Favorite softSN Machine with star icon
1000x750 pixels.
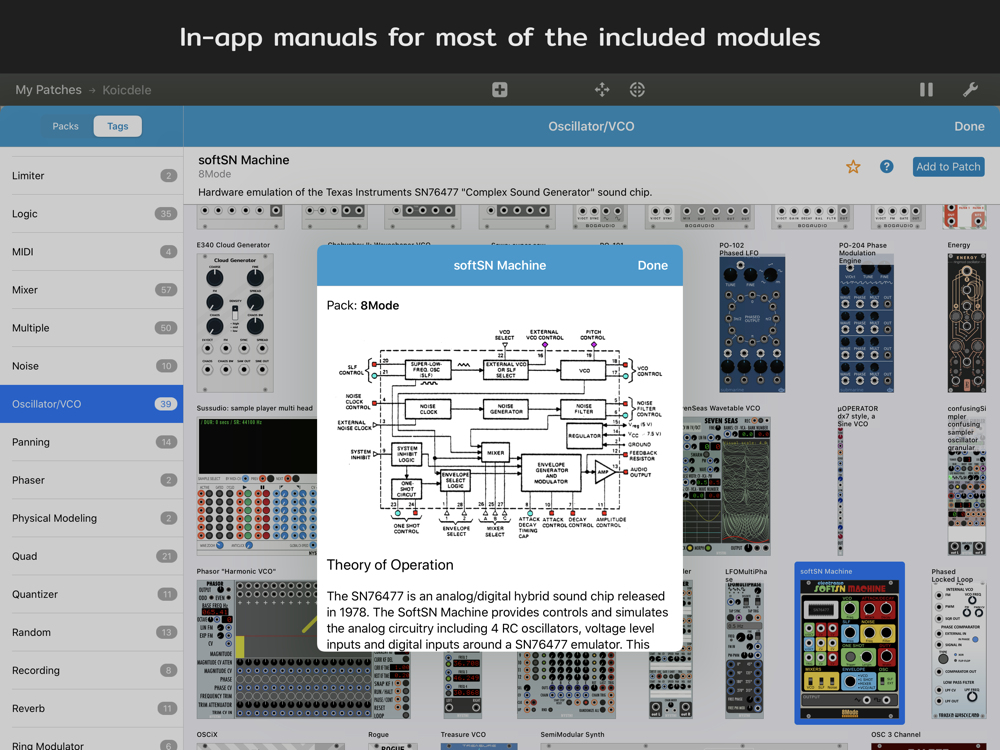point(853,167)
